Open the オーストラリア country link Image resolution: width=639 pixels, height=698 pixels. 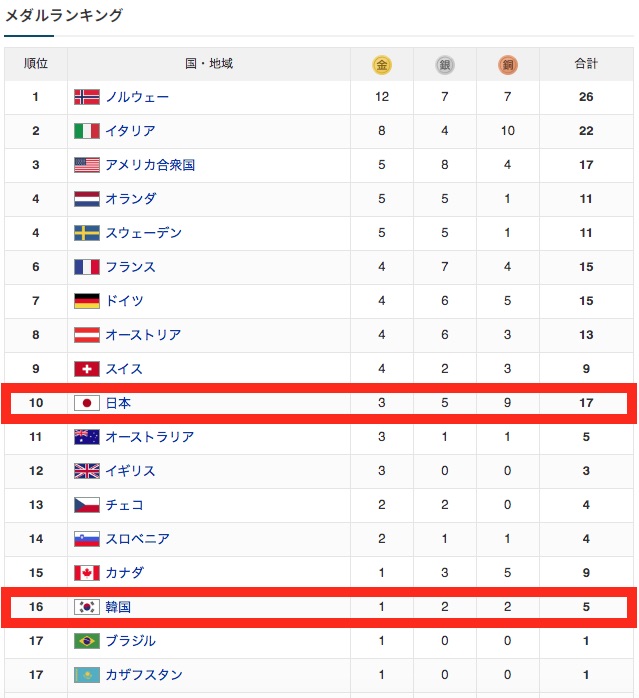[150, 437]
